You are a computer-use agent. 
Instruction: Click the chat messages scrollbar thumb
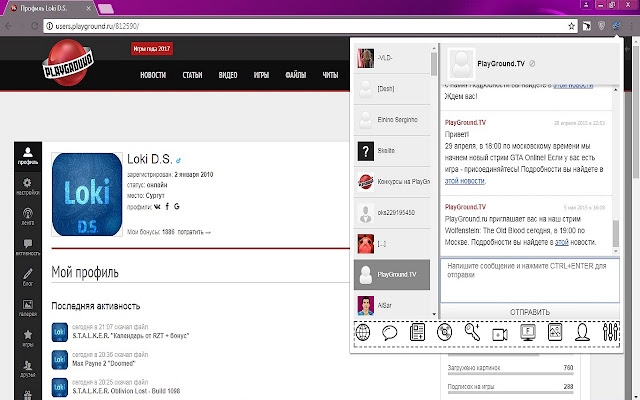click(x=616, y=233)
